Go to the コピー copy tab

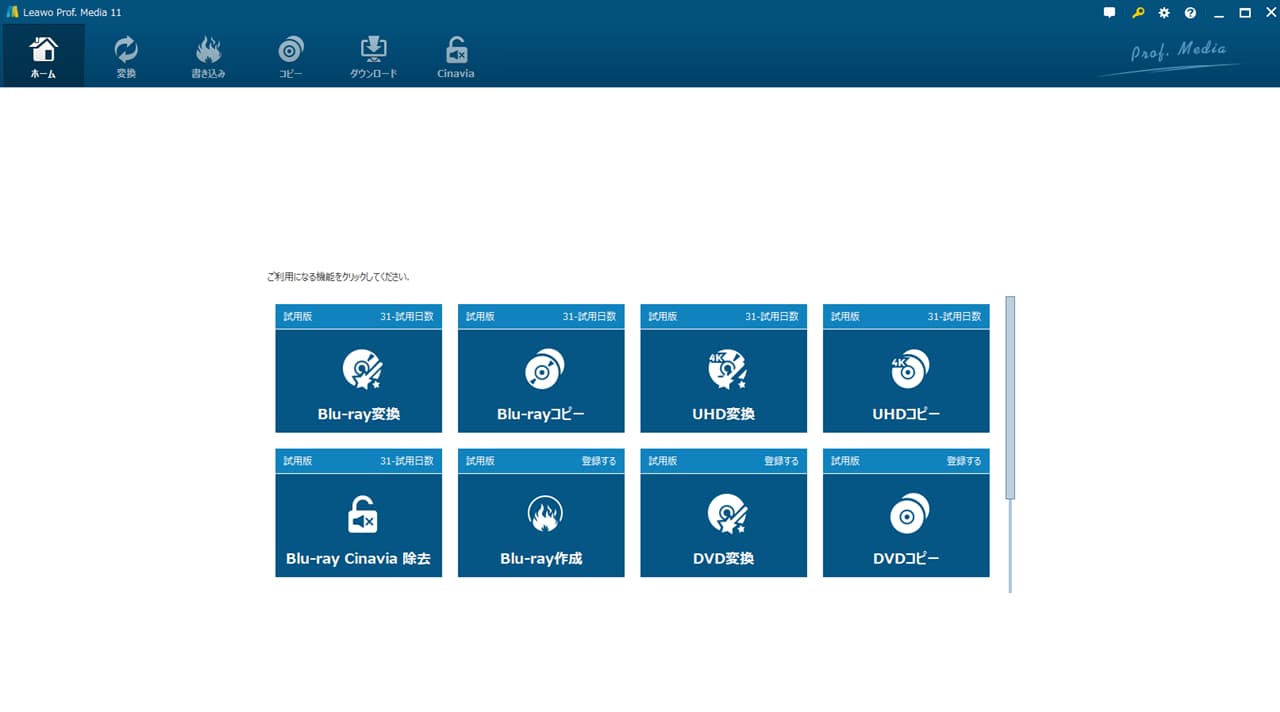coord(291,56)
